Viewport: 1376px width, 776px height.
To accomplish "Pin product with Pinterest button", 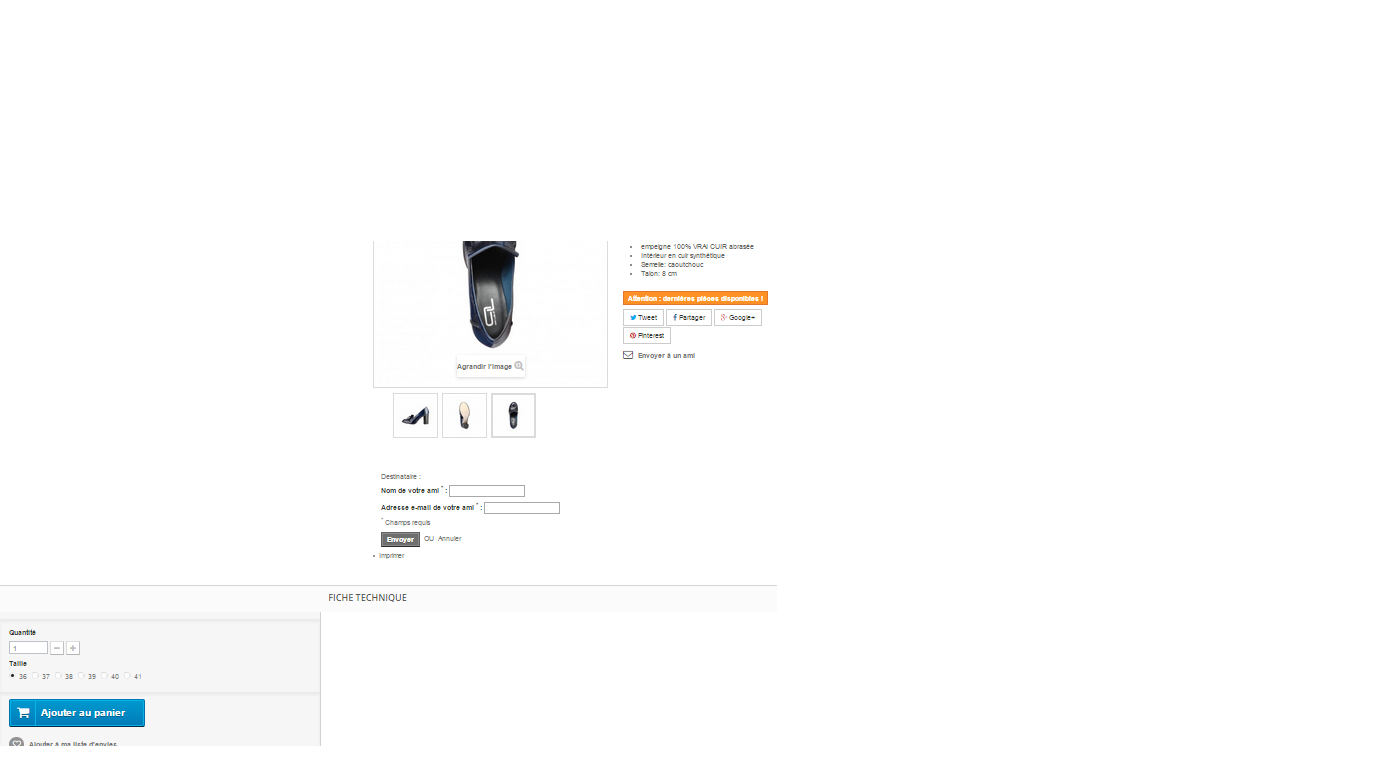I will click(647, 336).
